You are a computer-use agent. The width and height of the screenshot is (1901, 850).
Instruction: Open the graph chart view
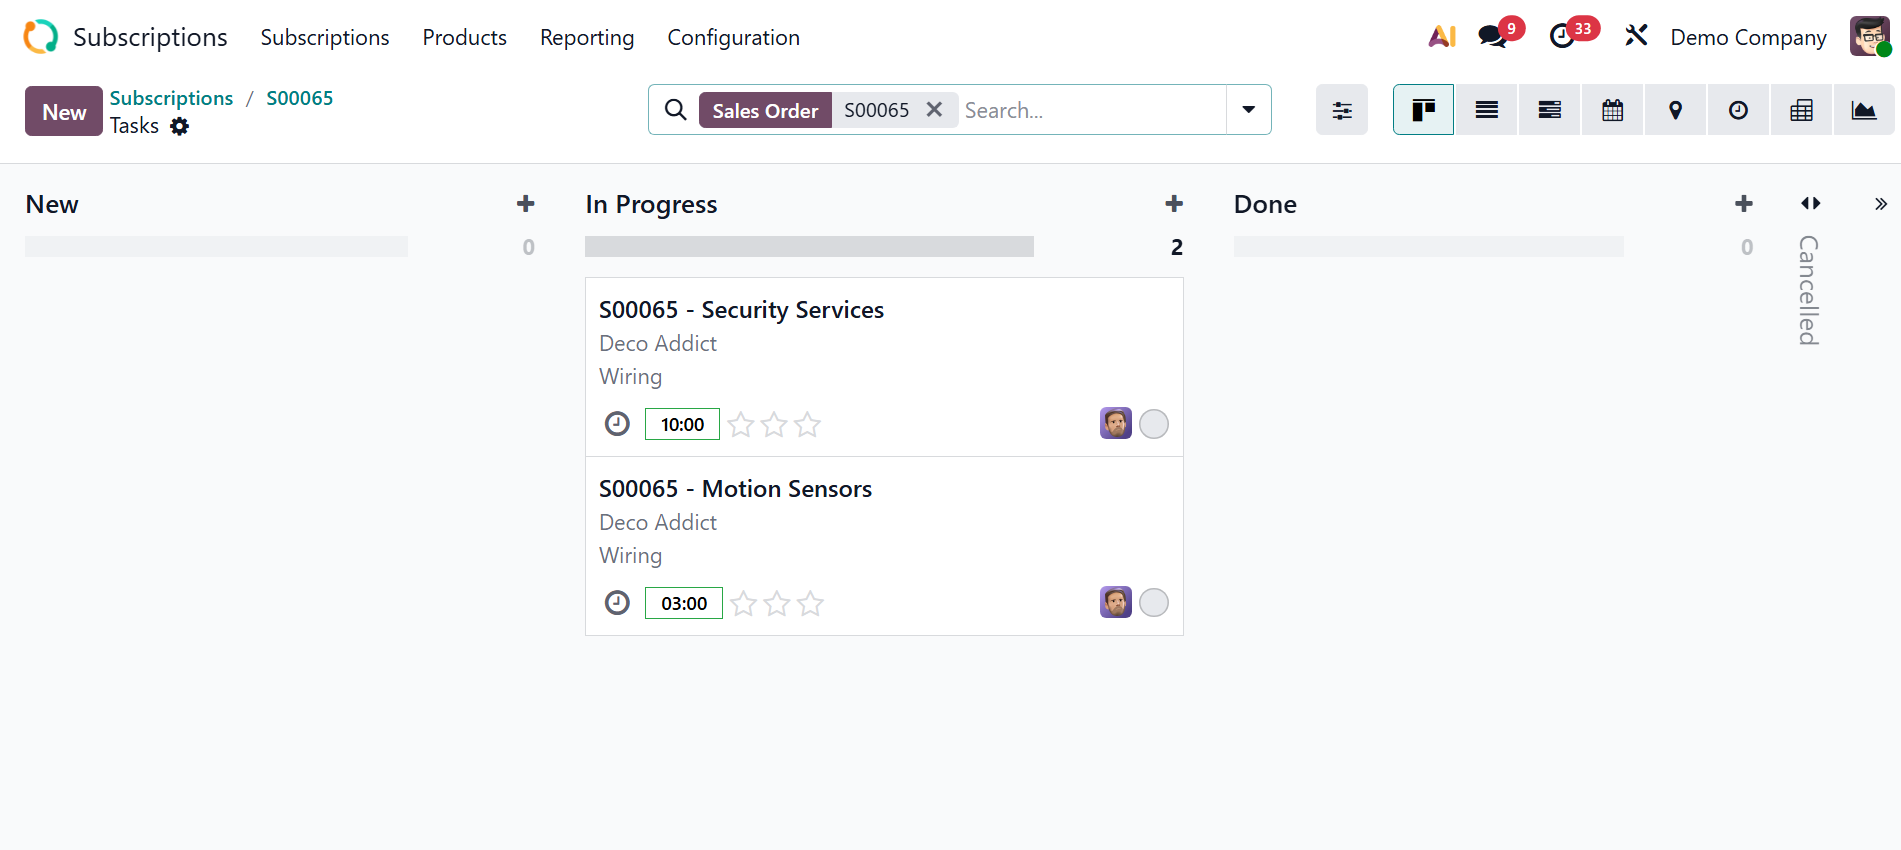point(1863,110)
